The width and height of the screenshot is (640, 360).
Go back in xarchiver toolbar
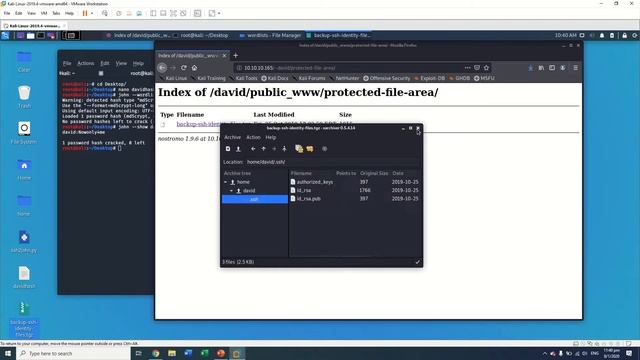tap(253, 149)
